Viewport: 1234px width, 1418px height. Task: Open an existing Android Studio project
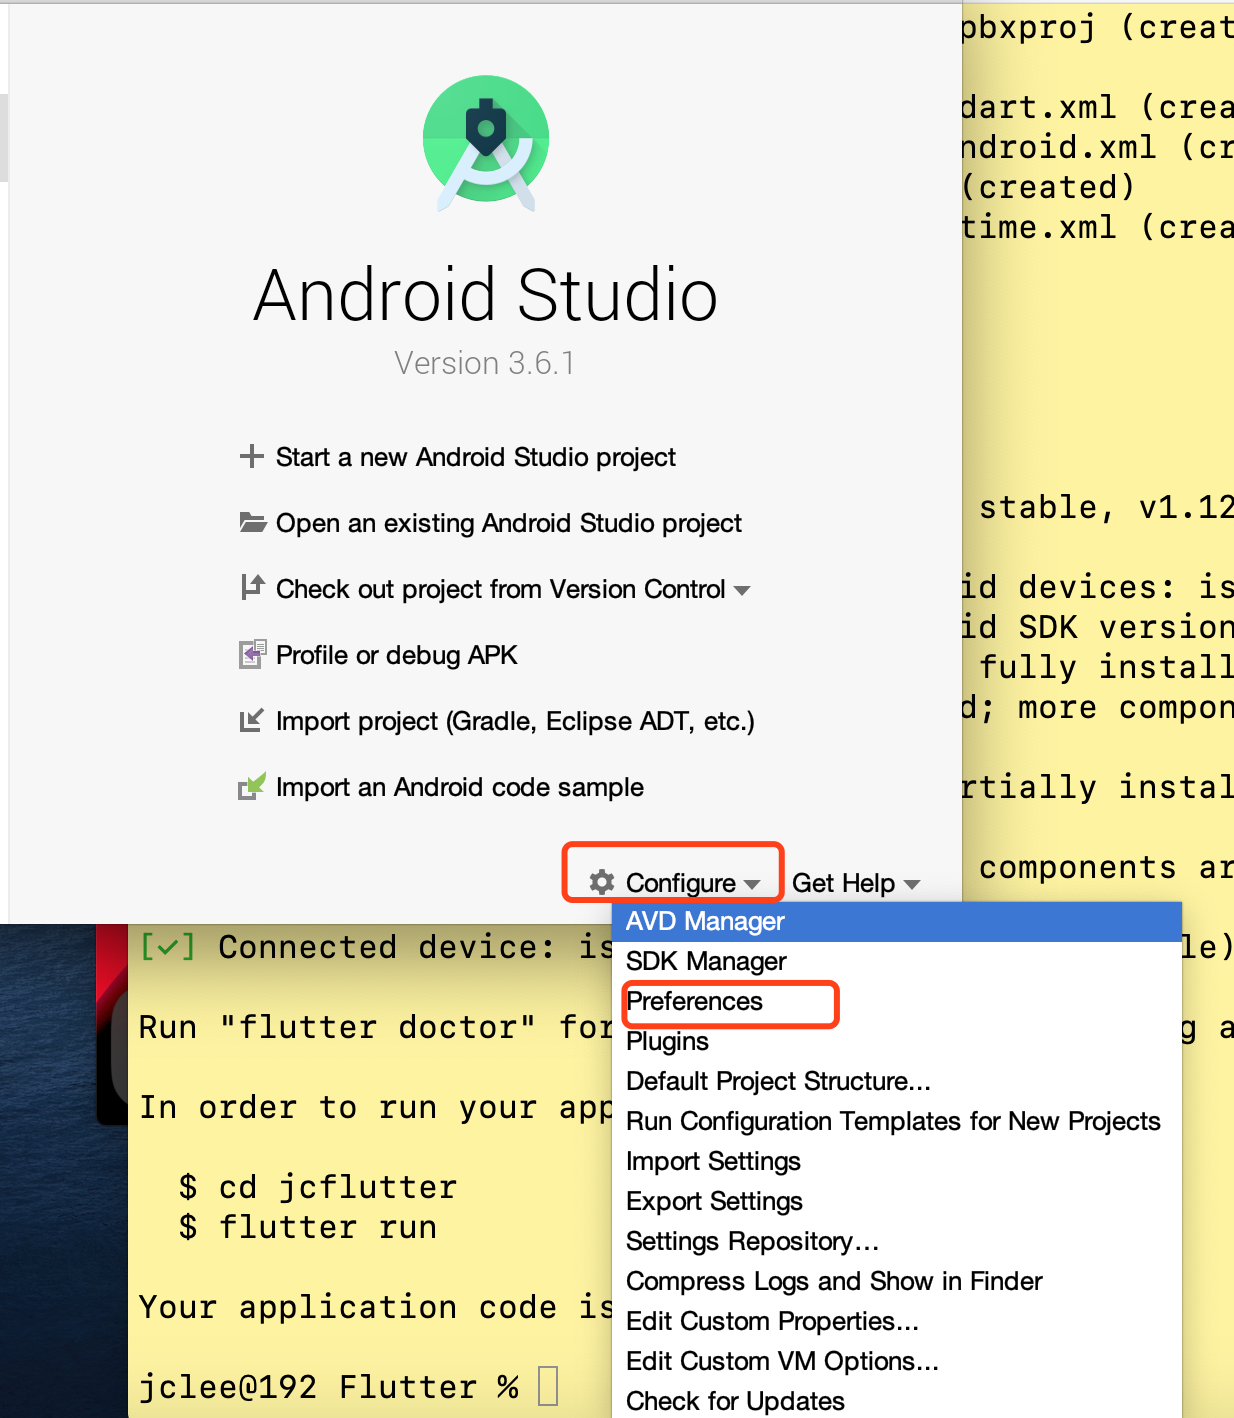click(x=509, y=523)
